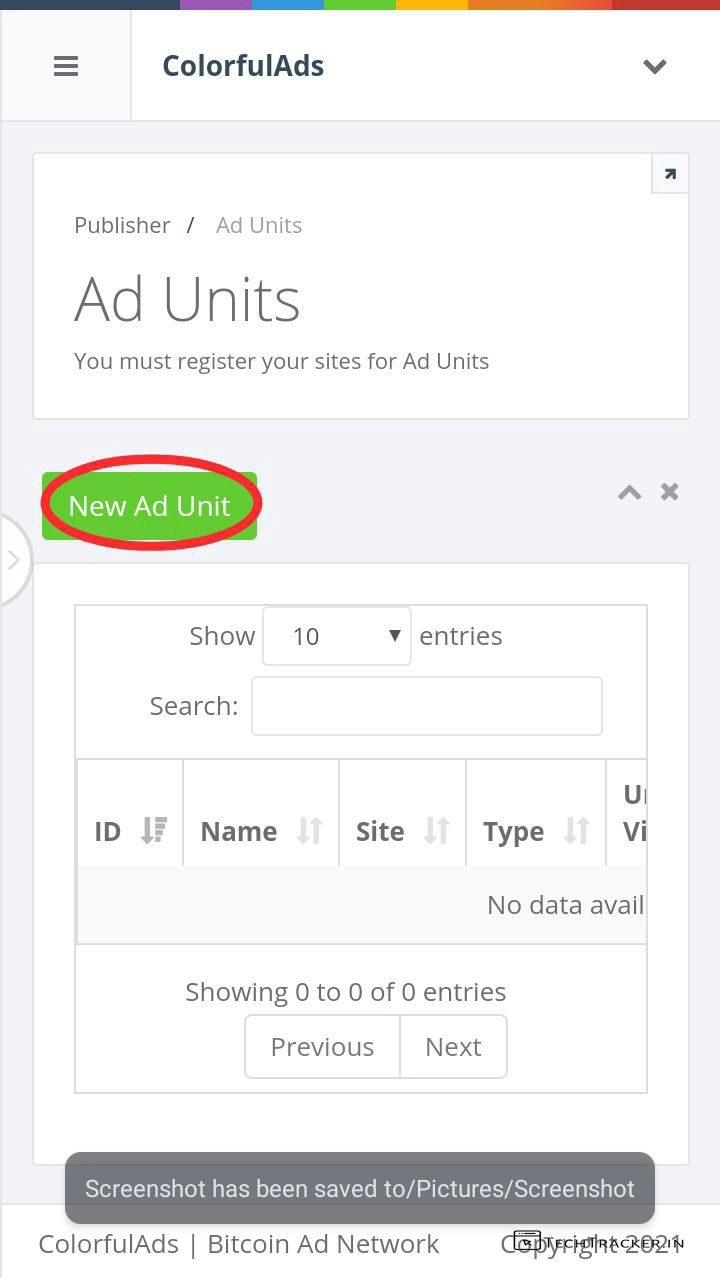Close the ad units panel using the X icon
Screen dimensions: 720x1278
tap(670, 492)
